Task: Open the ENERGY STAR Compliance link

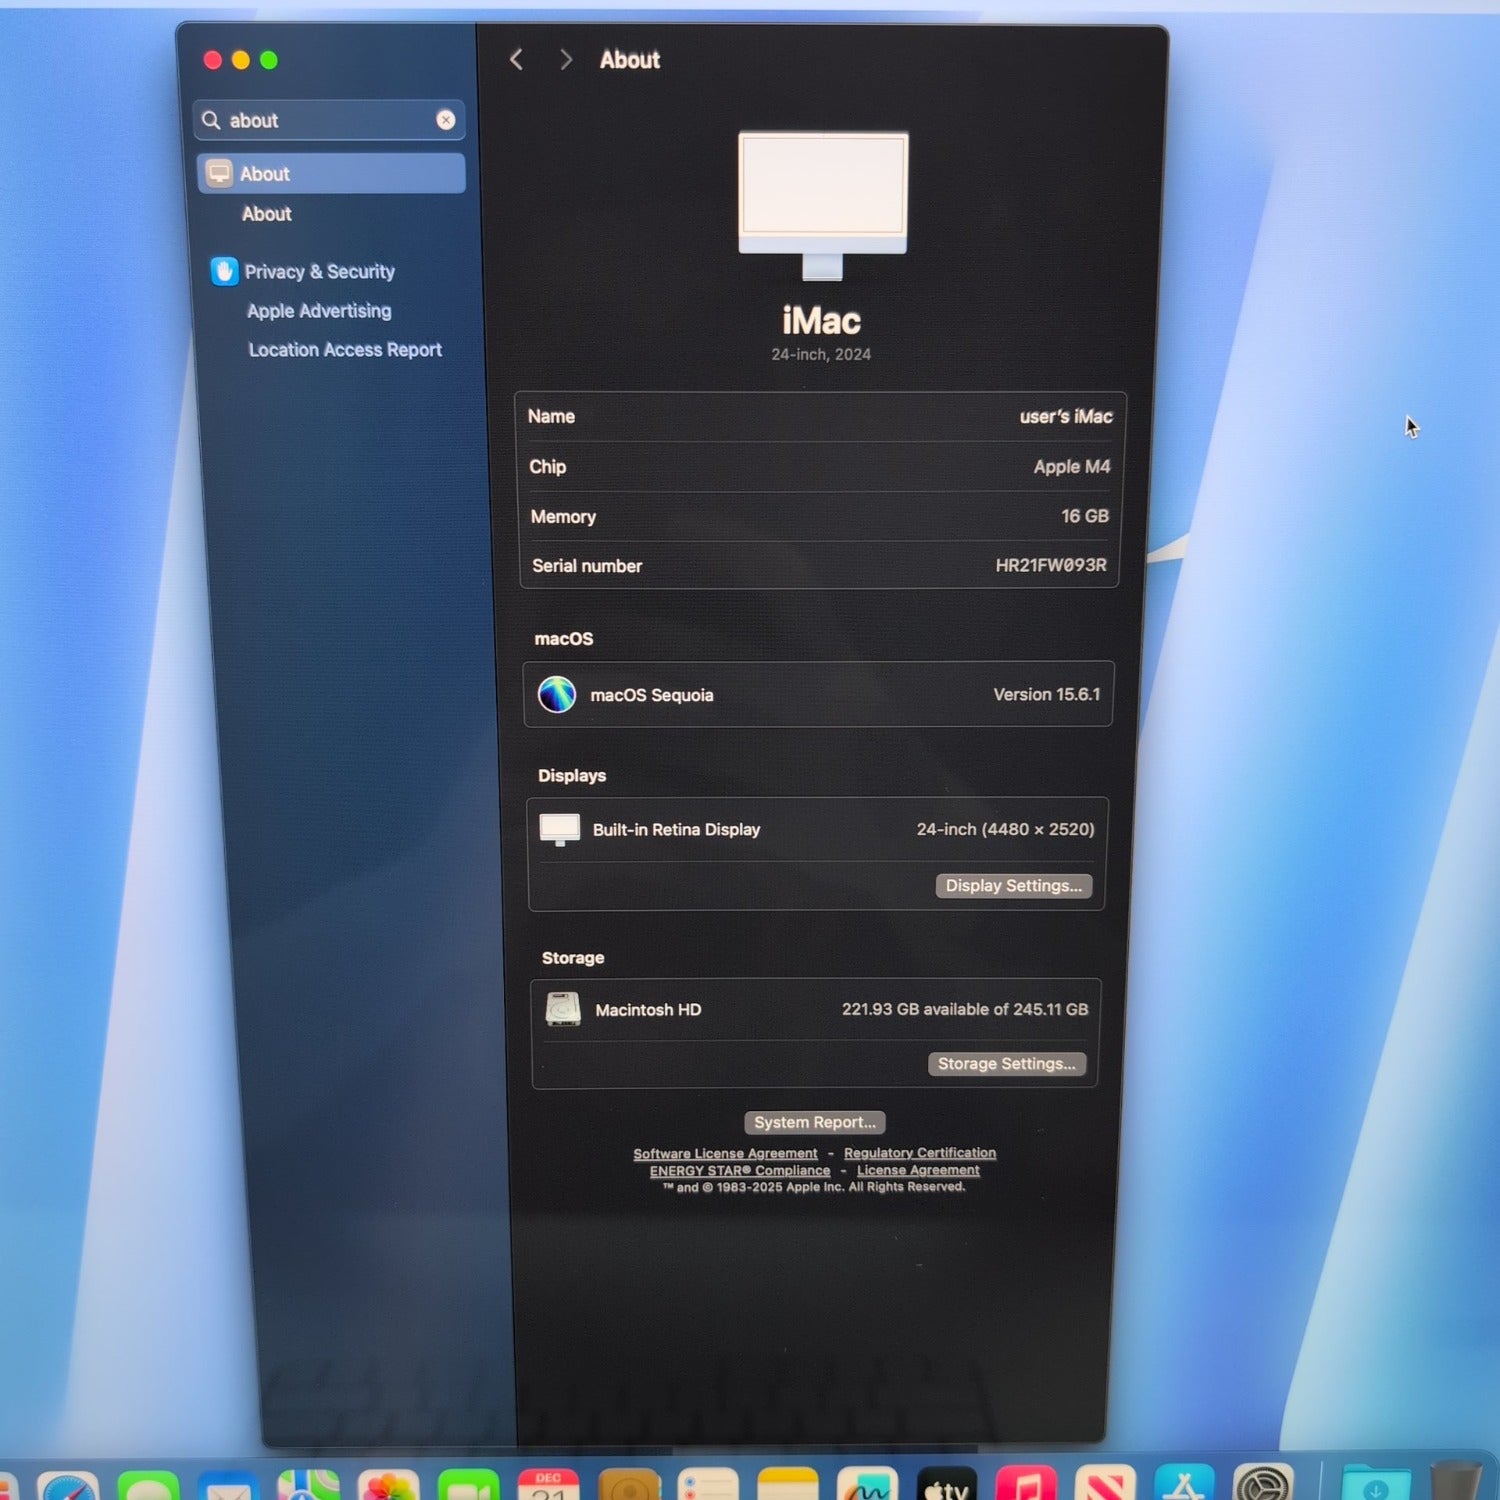Action: [740, 1171]
